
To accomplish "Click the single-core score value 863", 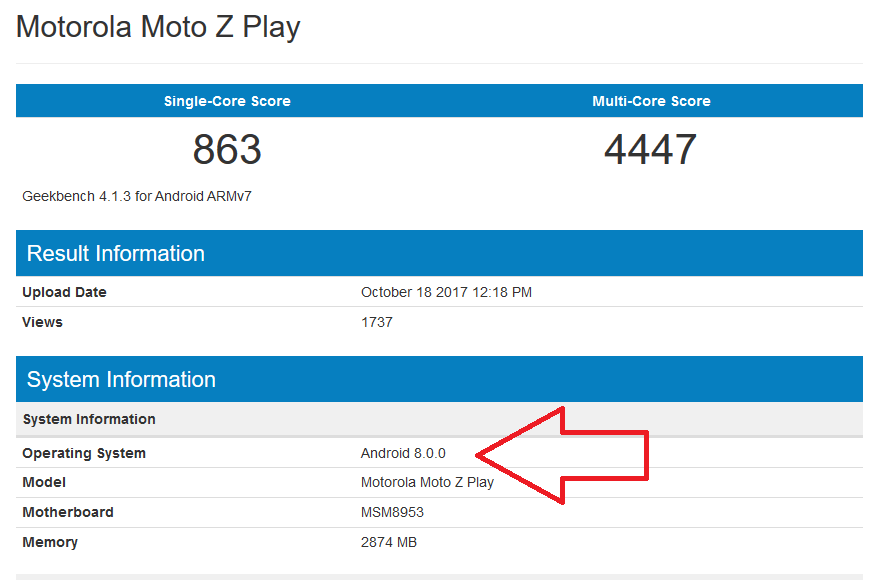I will click(227, 150).
